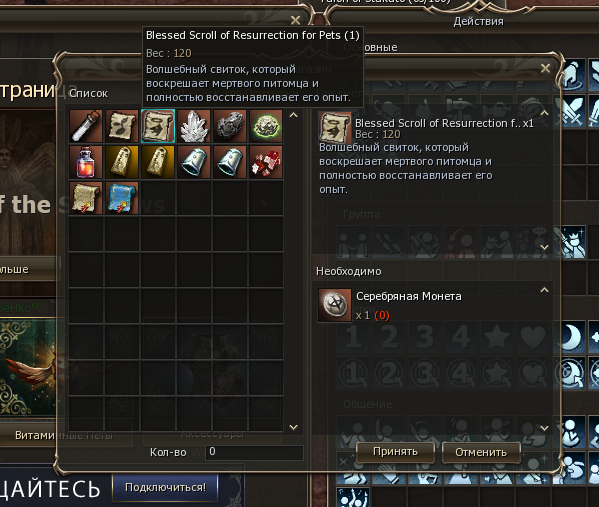Click the crescent moon action icon
599x507 pixels.
572,337
